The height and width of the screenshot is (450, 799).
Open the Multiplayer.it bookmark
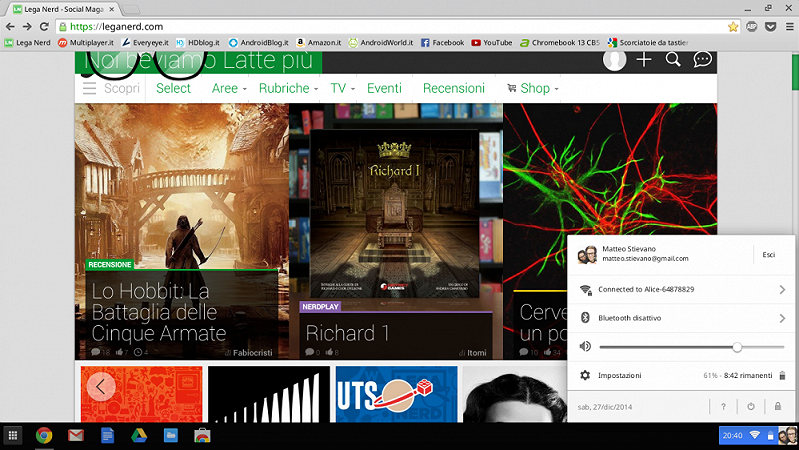click(x=86, y=43)
